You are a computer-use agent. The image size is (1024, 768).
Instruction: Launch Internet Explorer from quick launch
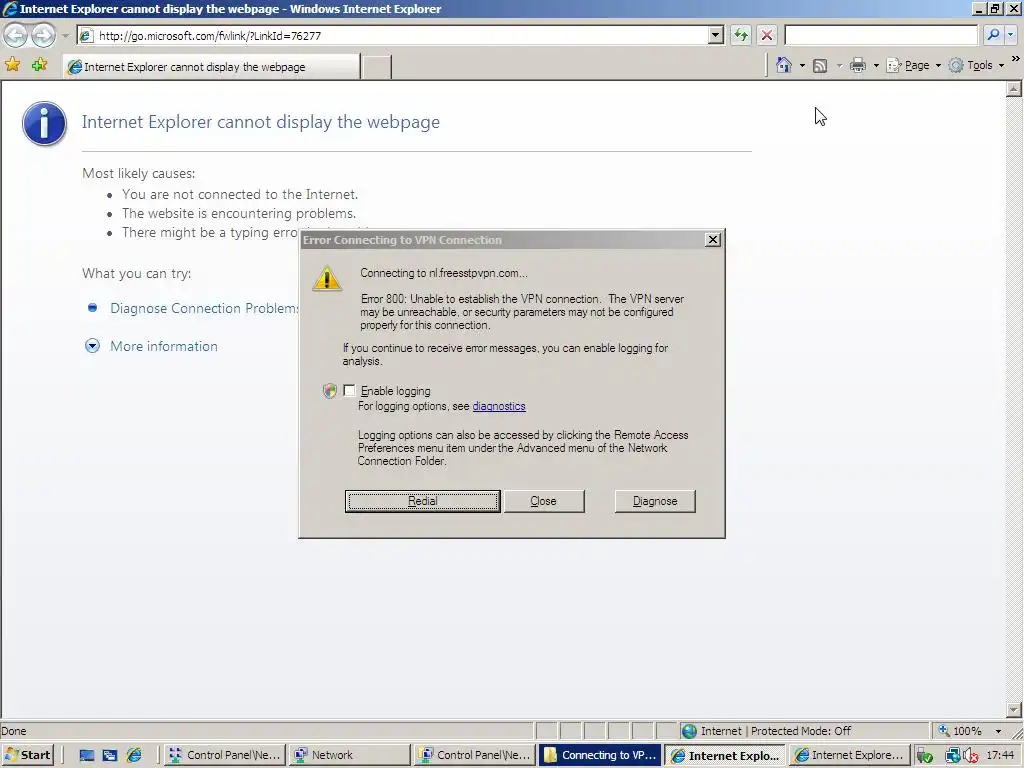[x=134, y=756]
